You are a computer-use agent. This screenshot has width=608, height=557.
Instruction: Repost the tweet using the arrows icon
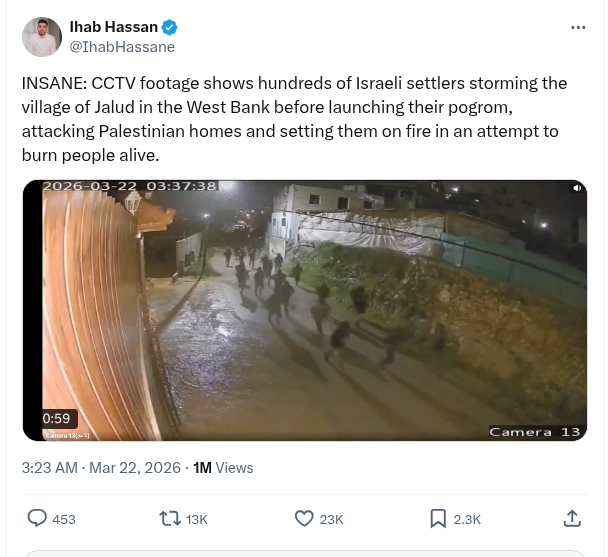coord(170,518)
